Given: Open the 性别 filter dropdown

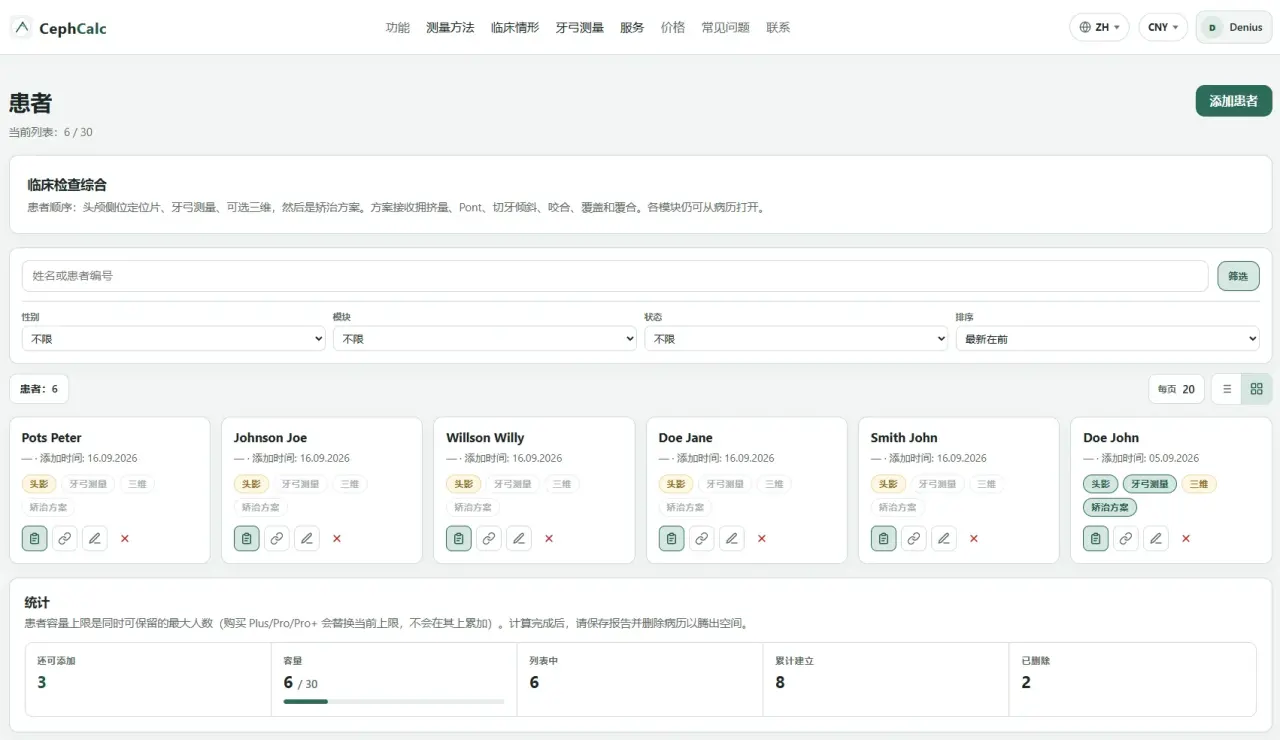Looking at the screenshot, I should click(174, 339).
